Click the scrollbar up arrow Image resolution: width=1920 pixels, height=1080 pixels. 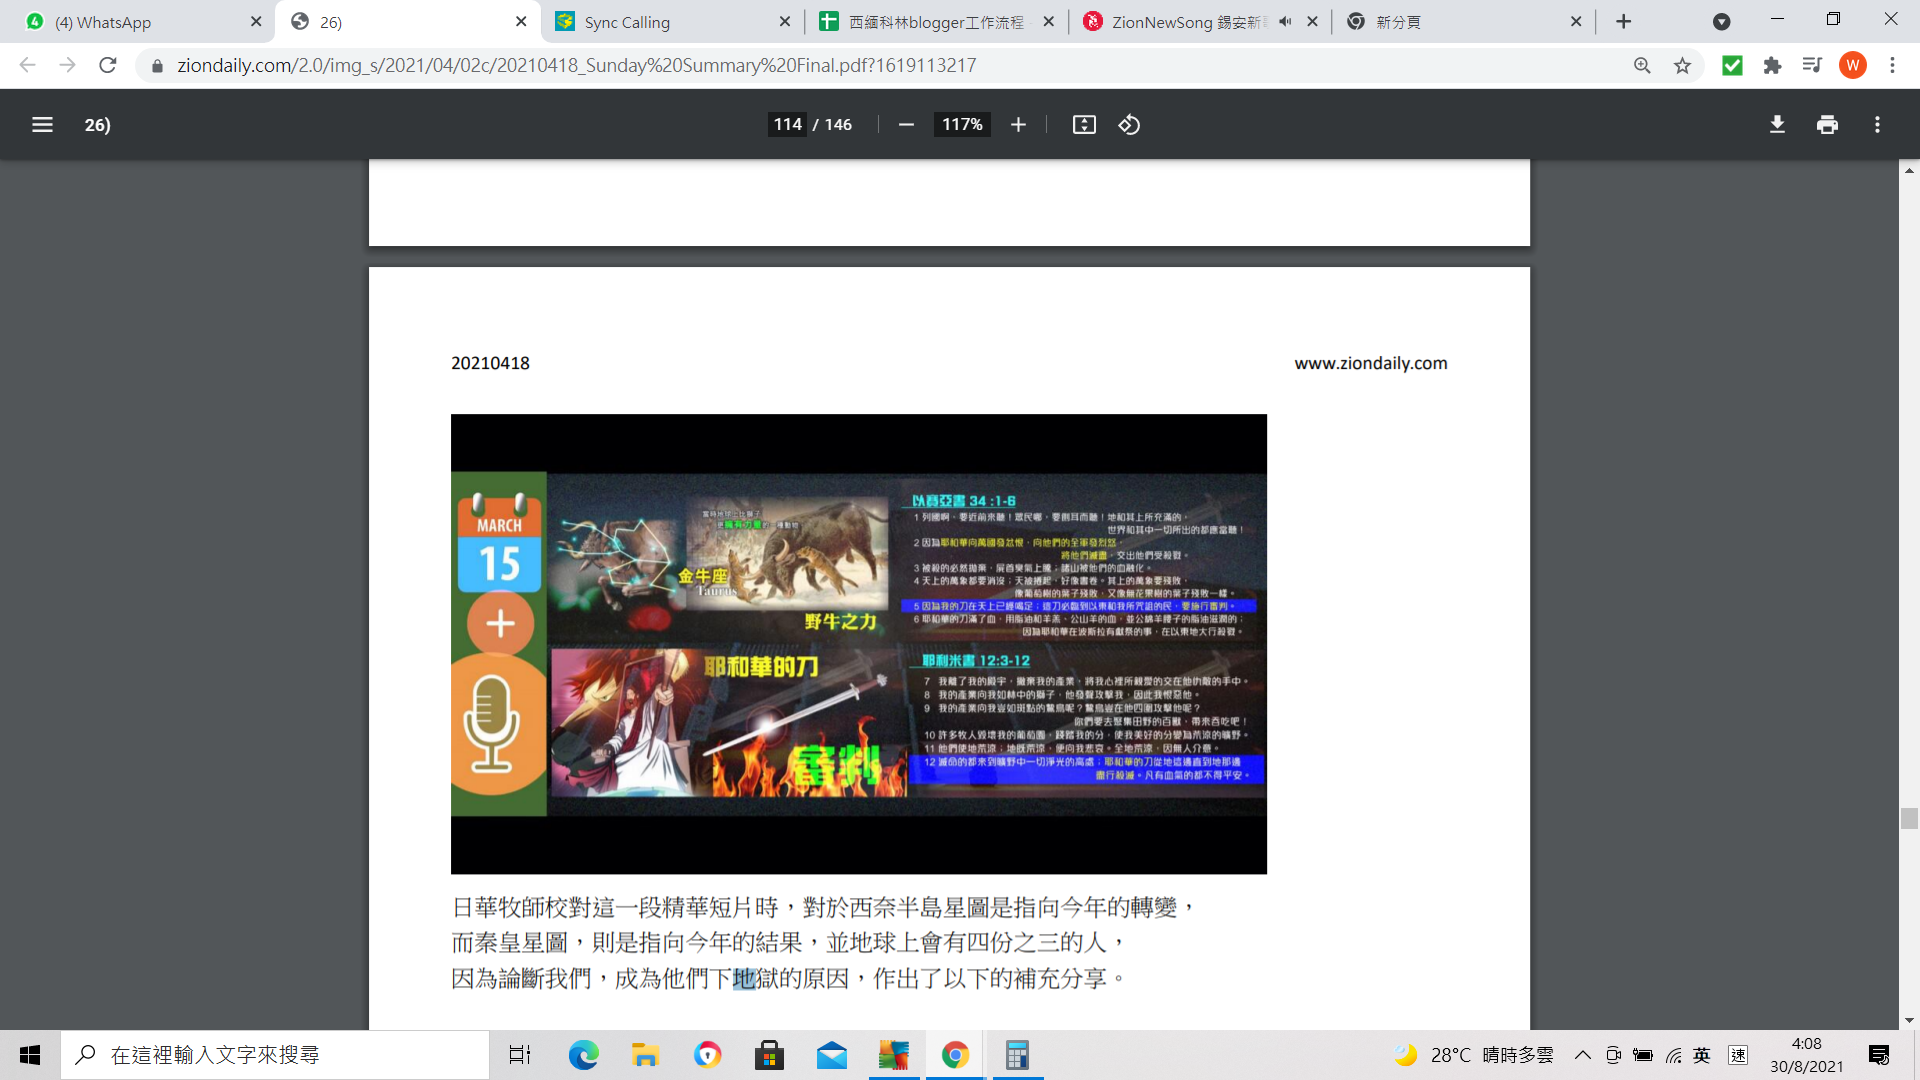coord(1909,170)
